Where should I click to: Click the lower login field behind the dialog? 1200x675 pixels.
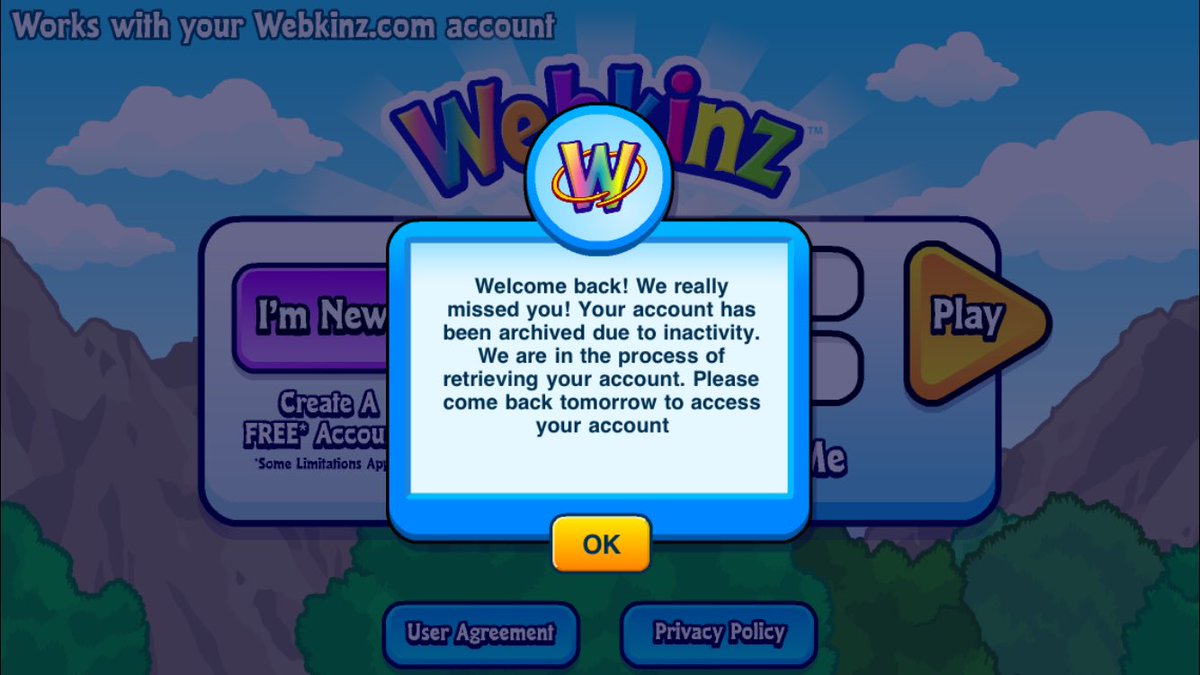[x=835, y=368]
